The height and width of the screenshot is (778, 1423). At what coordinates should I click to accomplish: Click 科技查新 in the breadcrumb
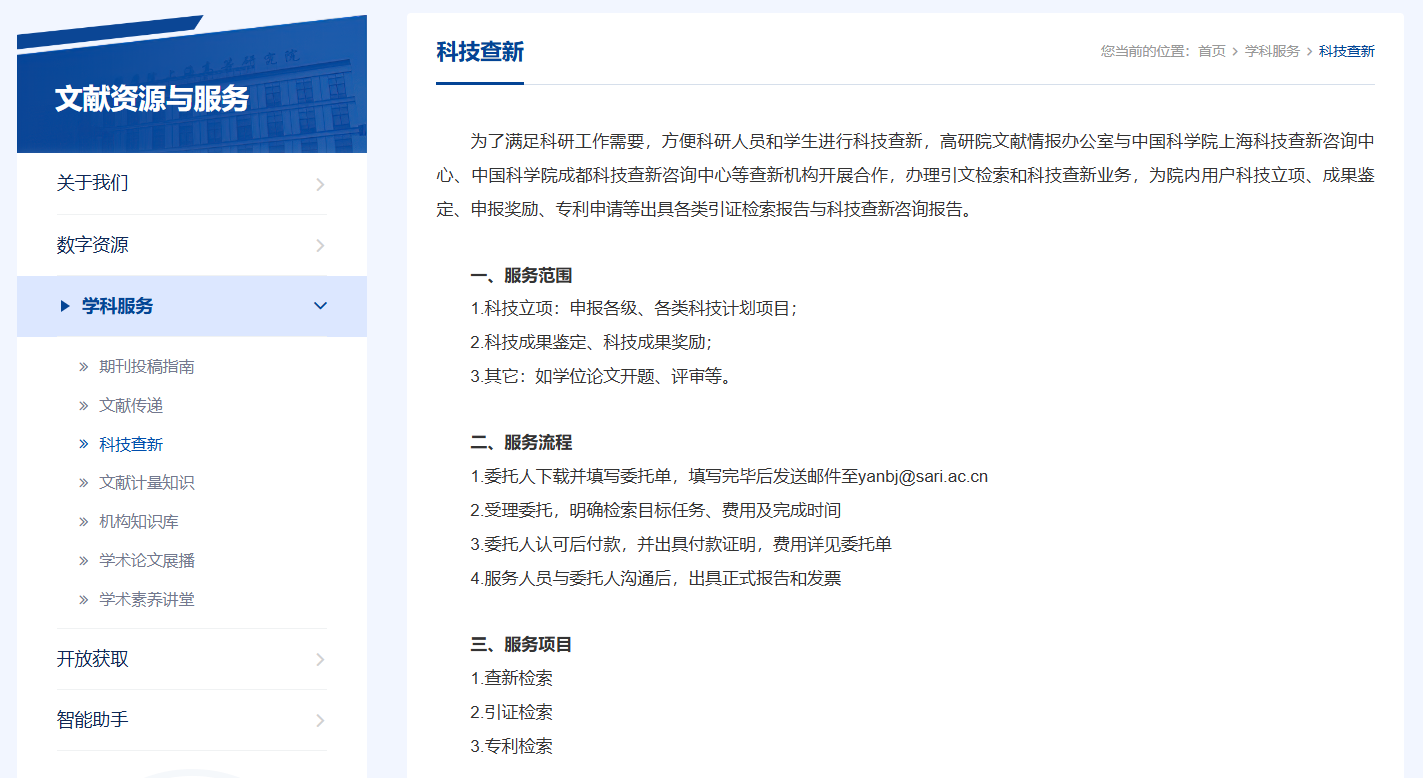point(1346,51)
